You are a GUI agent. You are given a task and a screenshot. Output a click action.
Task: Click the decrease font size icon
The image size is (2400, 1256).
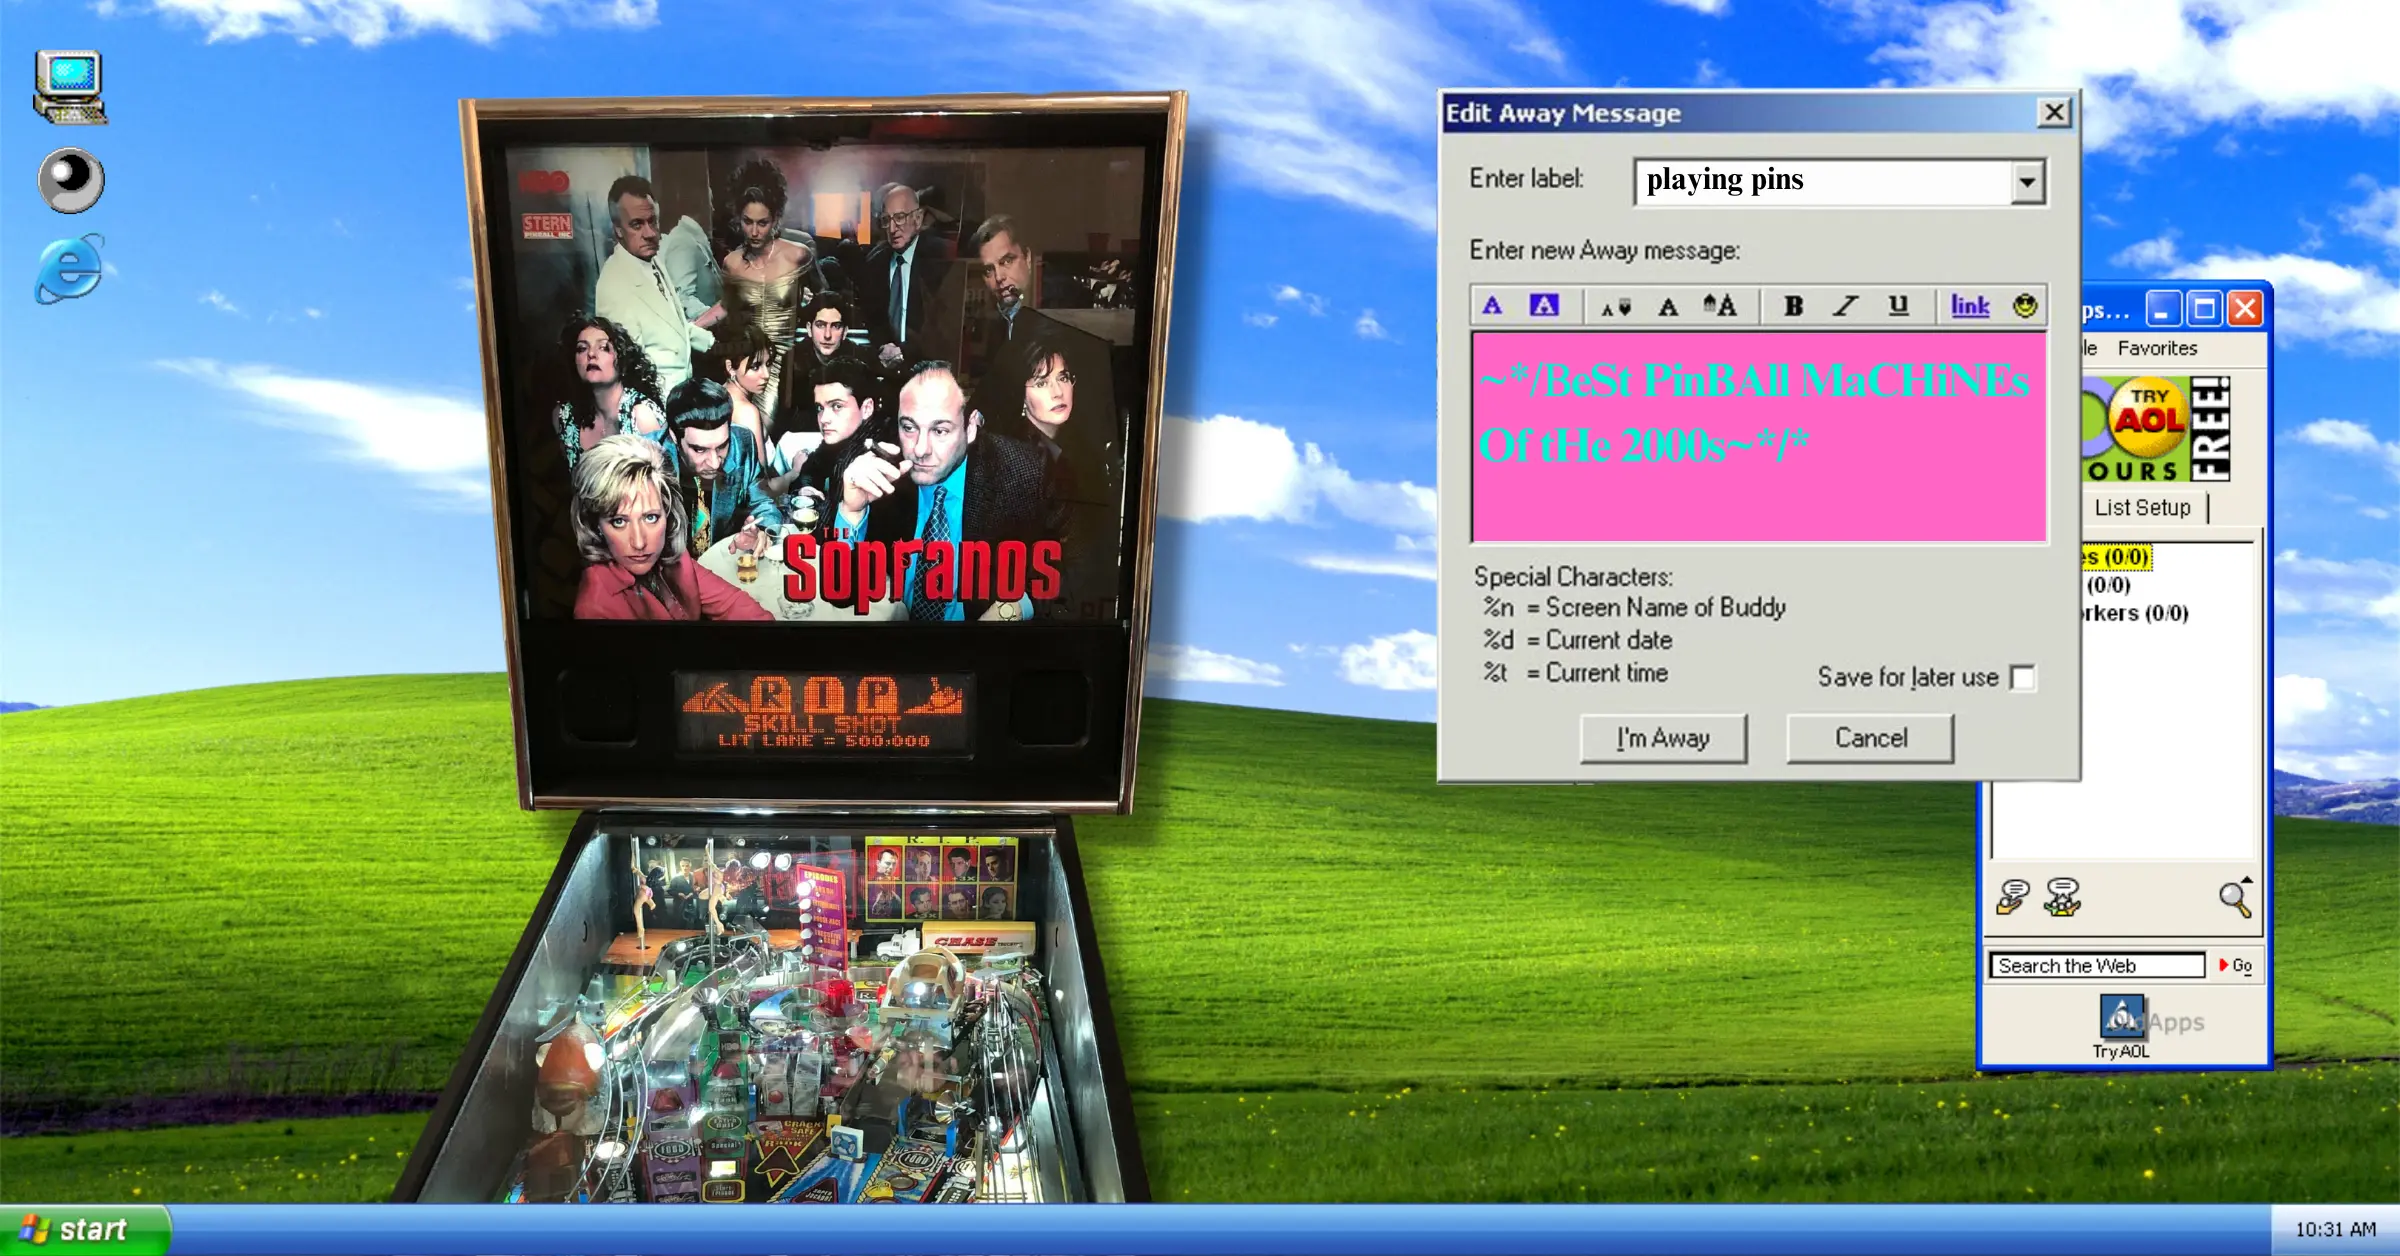point(1614,305)
